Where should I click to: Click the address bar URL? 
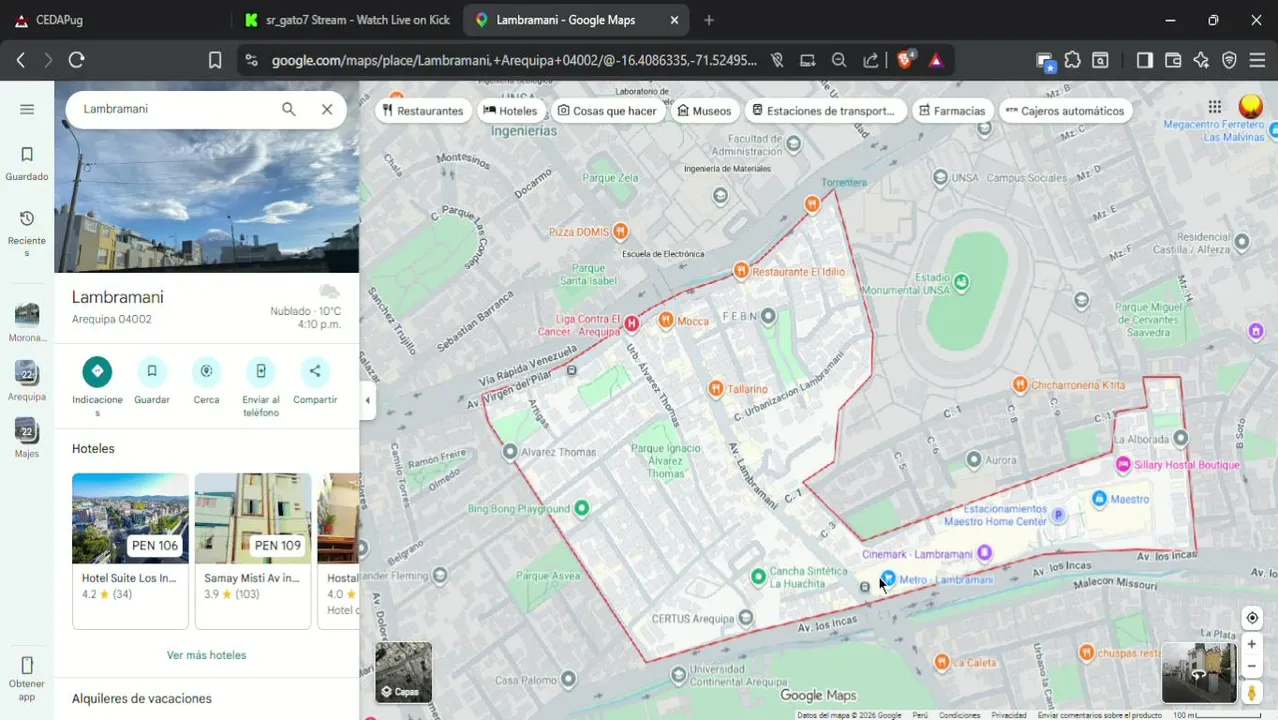coord(514,61)
